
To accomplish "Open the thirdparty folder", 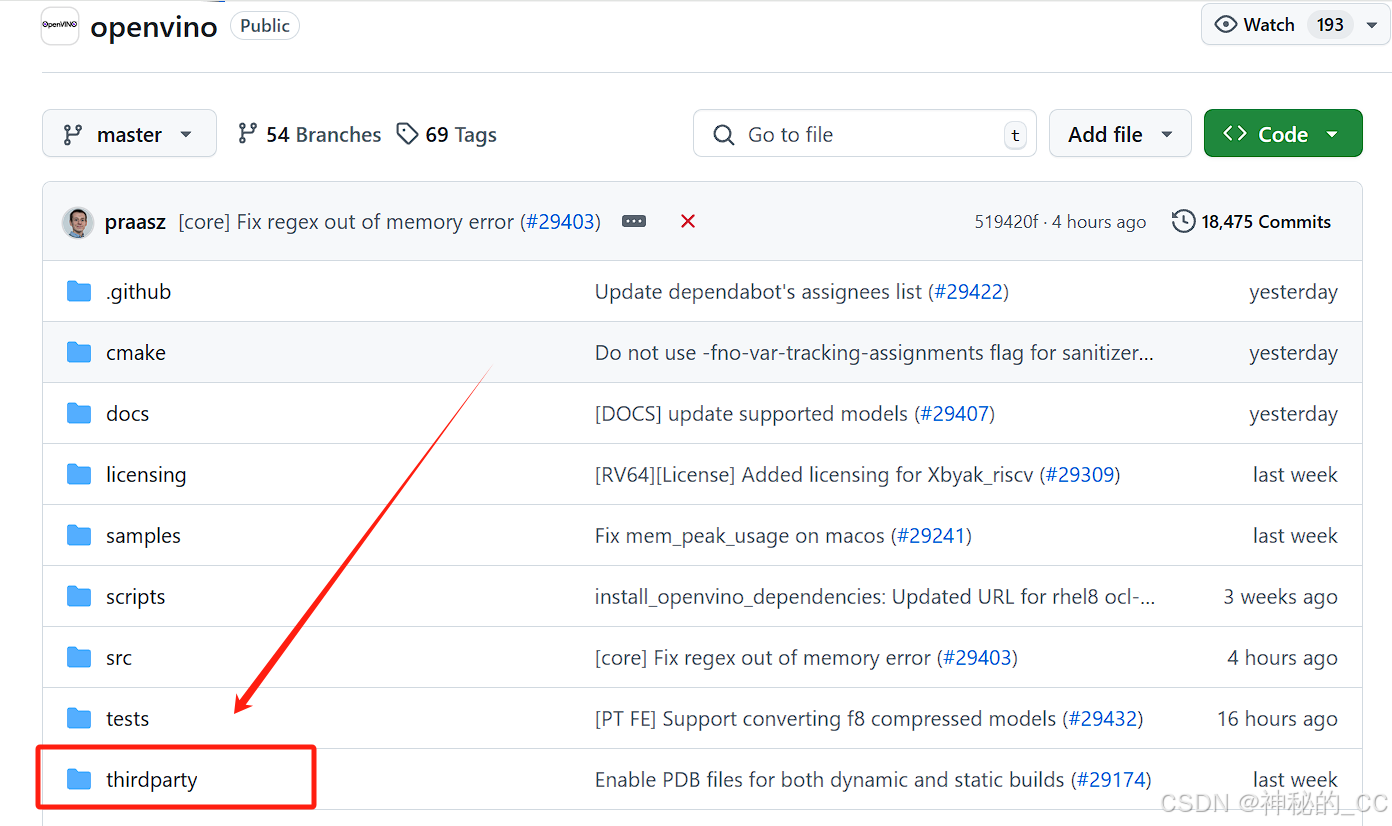I will [x=151, y=780].
